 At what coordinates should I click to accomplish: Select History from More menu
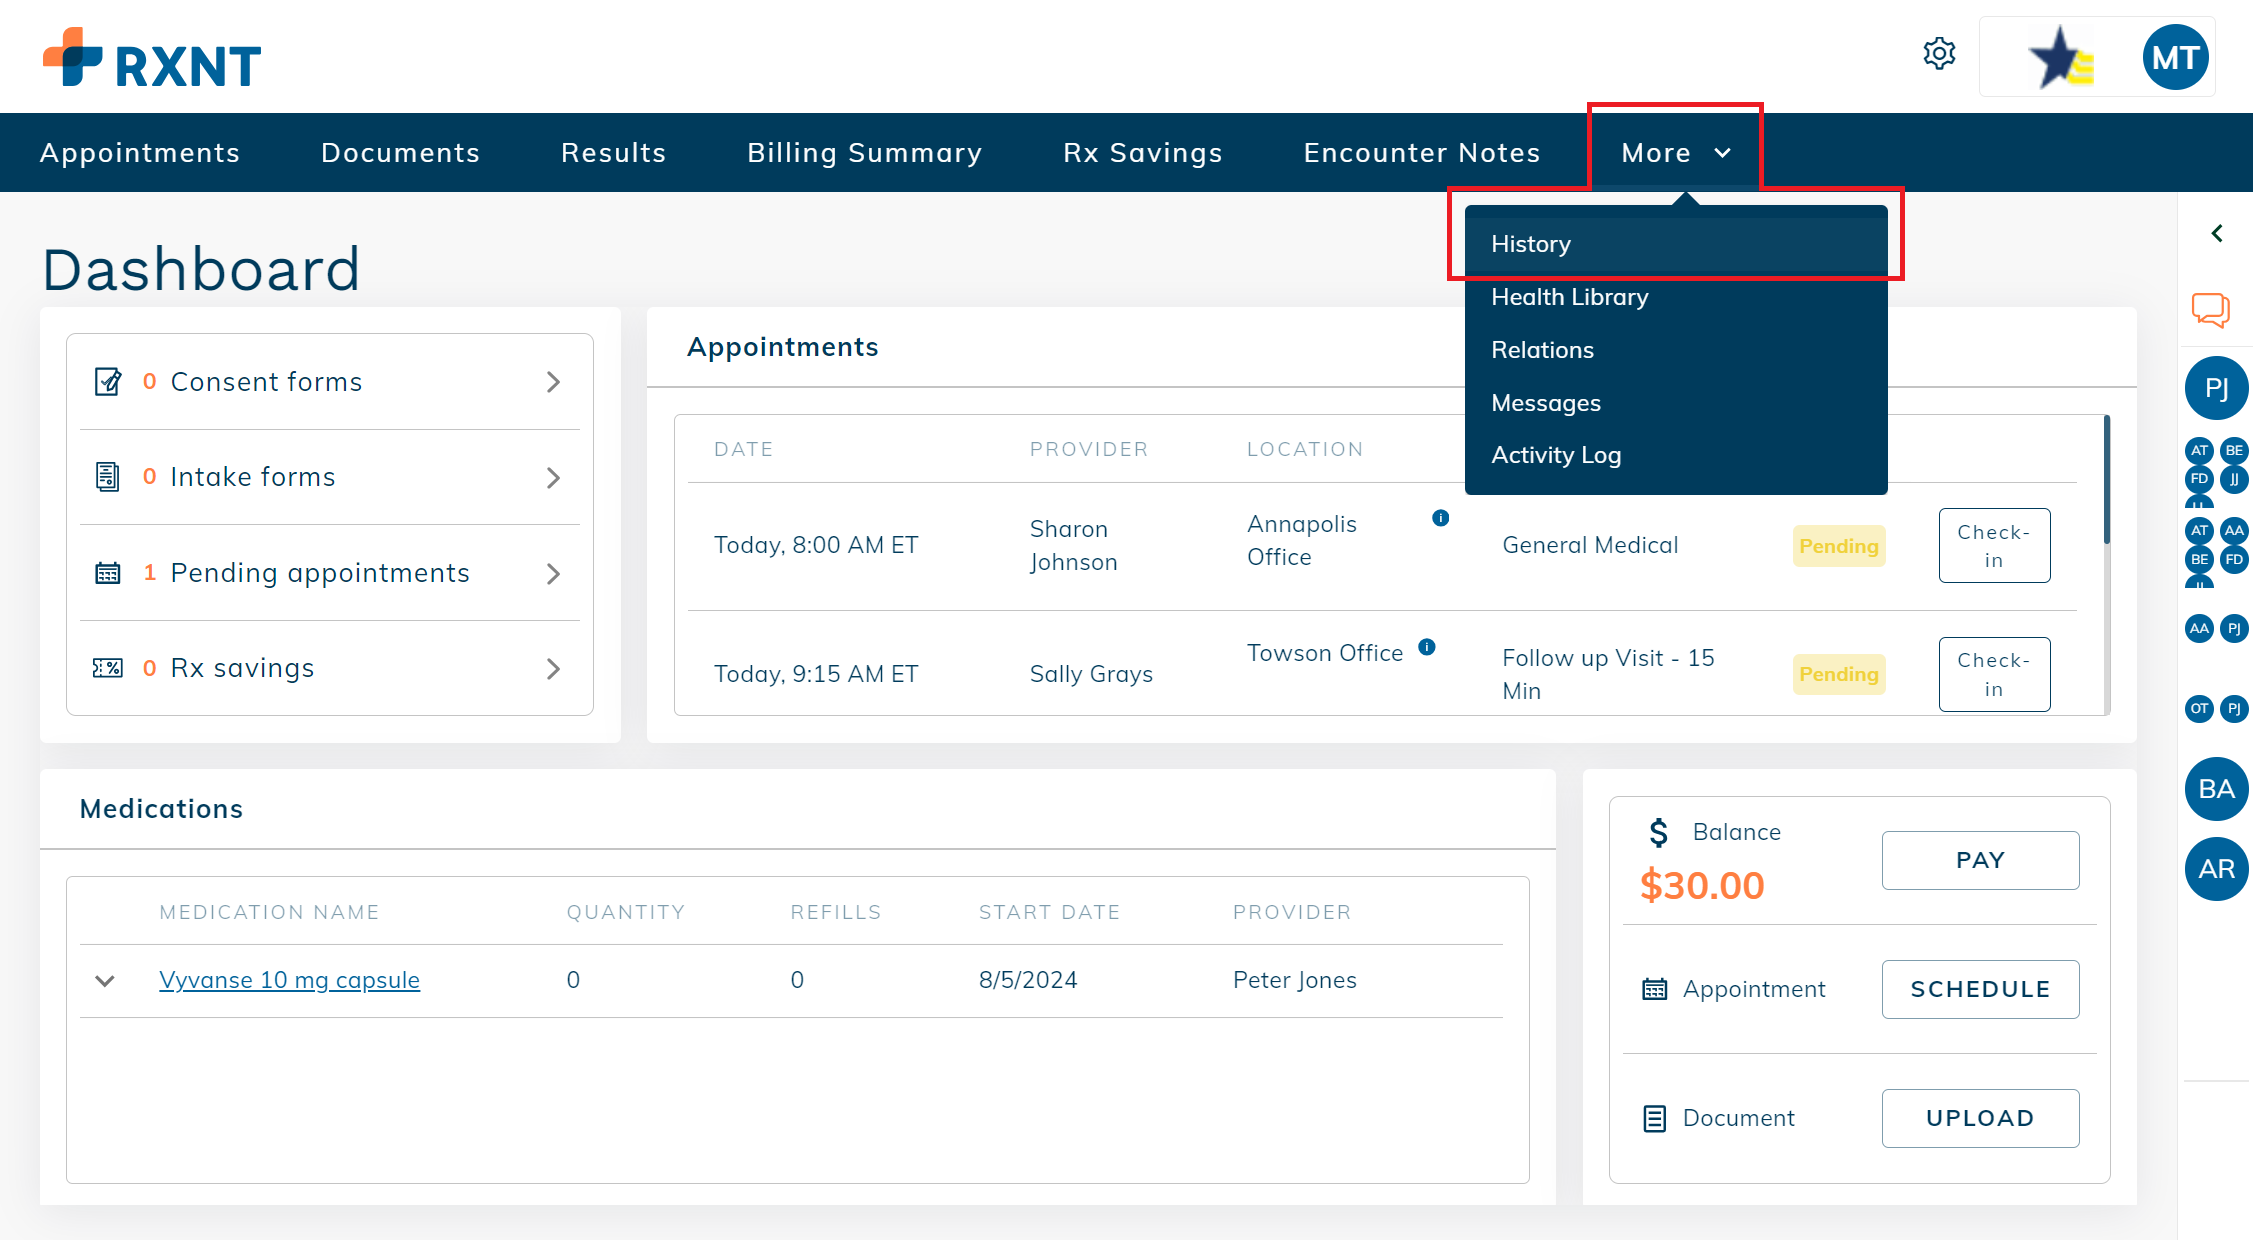coord(1676,244)
